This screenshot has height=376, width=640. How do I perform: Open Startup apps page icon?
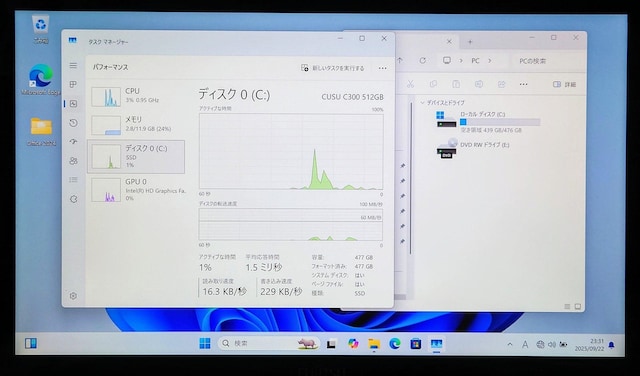click(x=73, y=142)
